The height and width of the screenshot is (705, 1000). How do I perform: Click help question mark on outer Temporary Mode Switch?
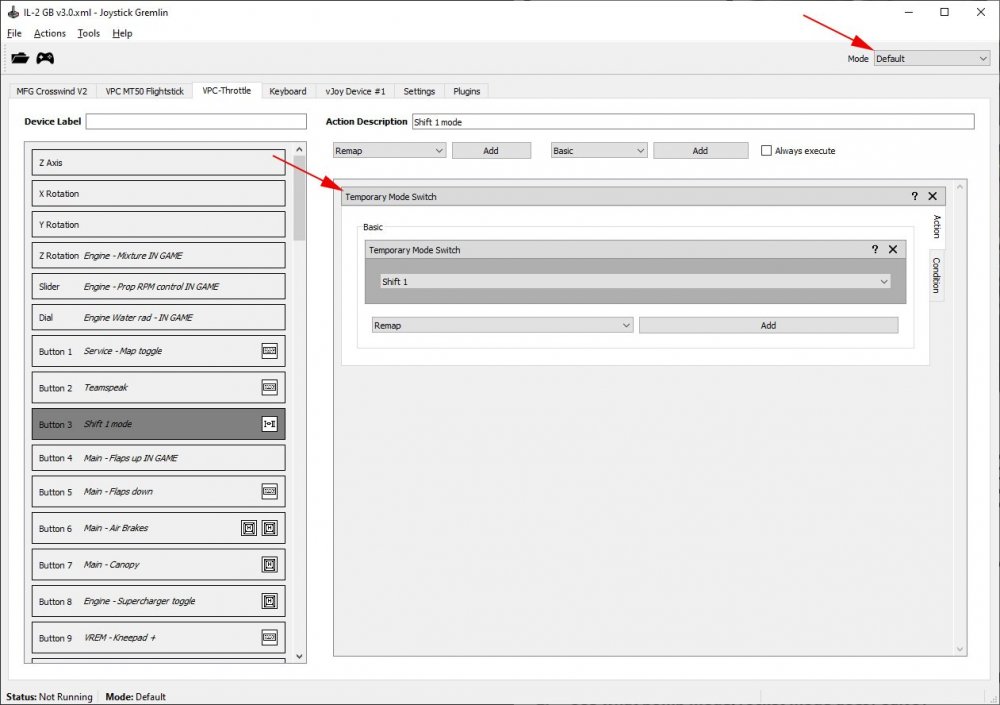[x=914, y=197]
